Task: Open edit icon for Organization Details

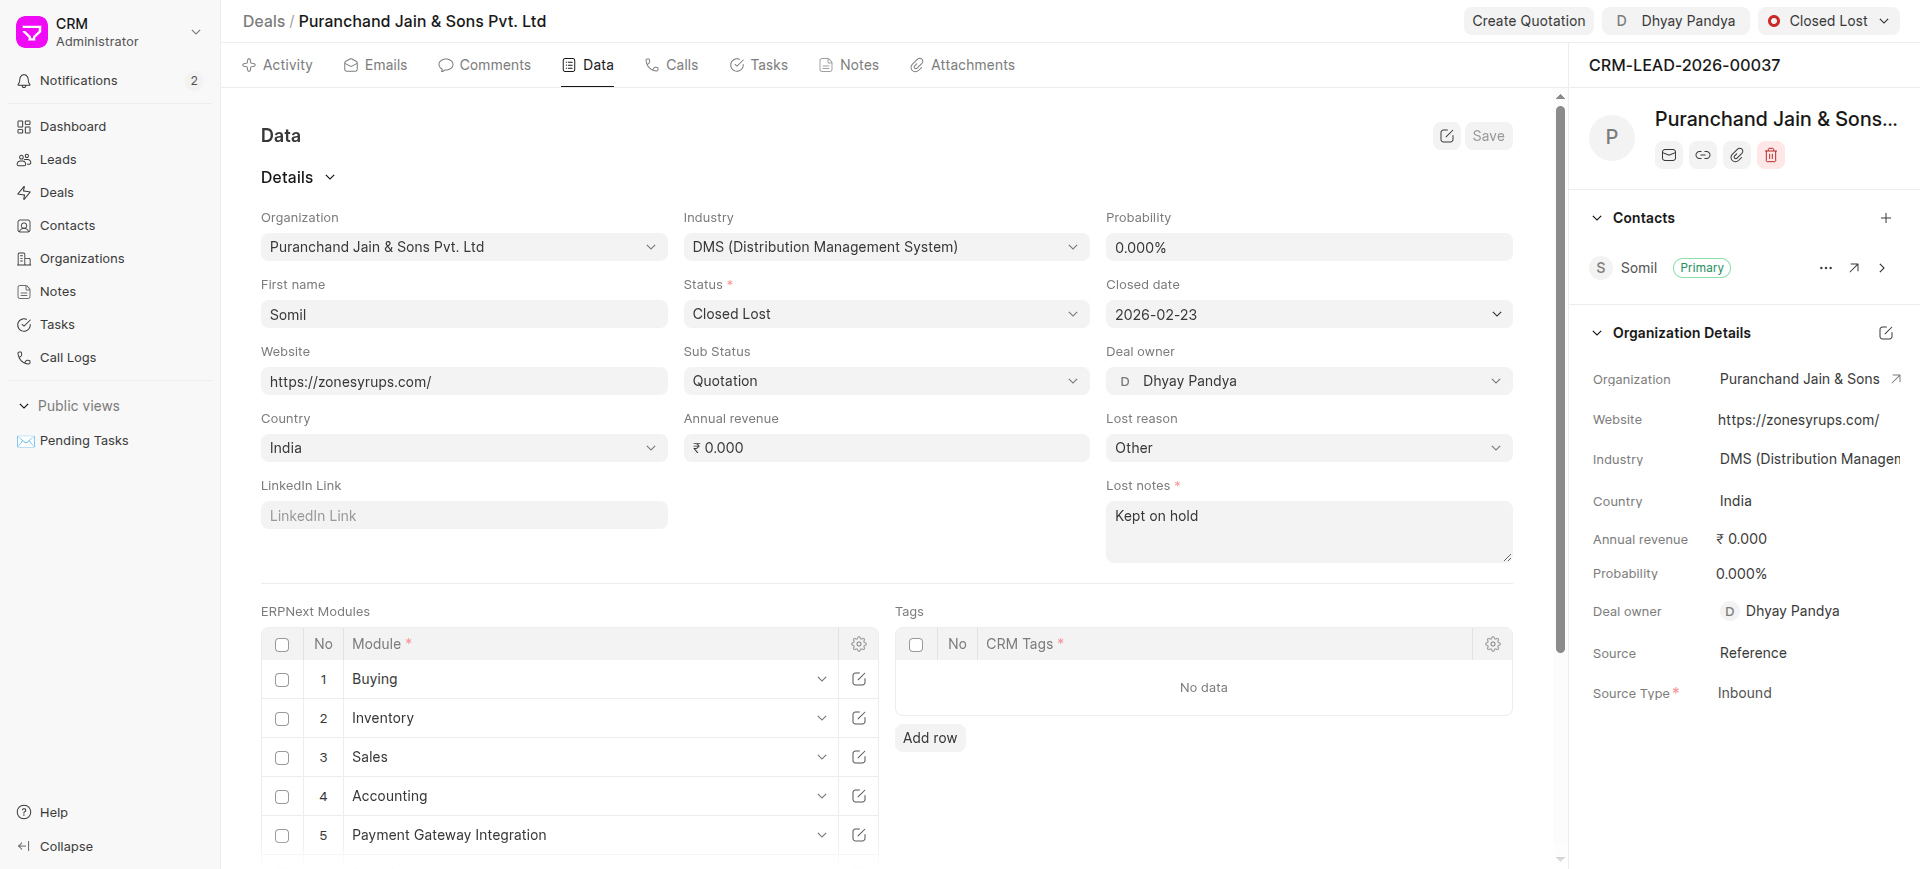Action: 1885,333
